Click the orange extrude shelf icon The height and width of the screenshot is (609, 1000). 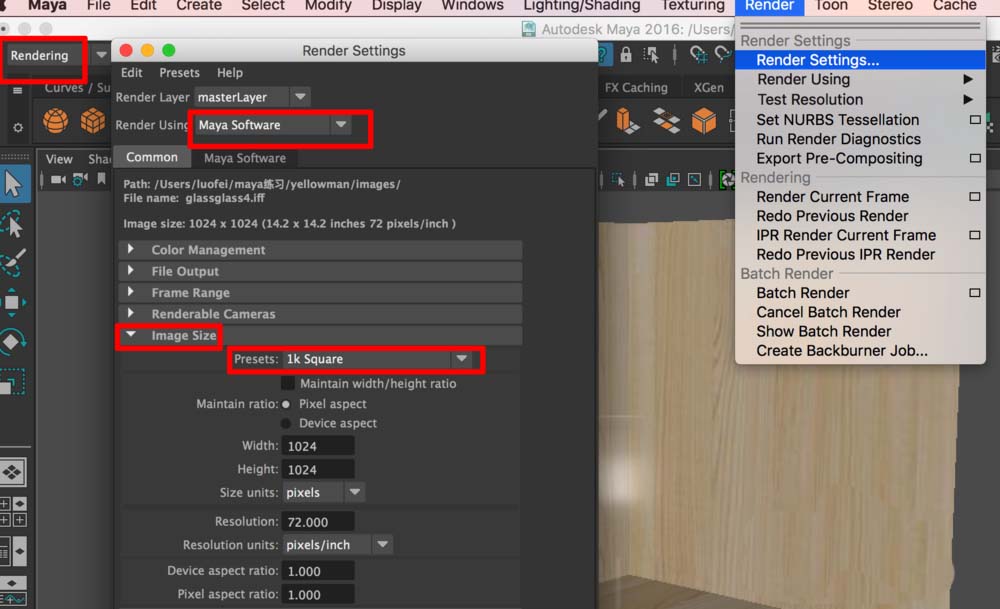pyautogui.click(x=627, y=121)
